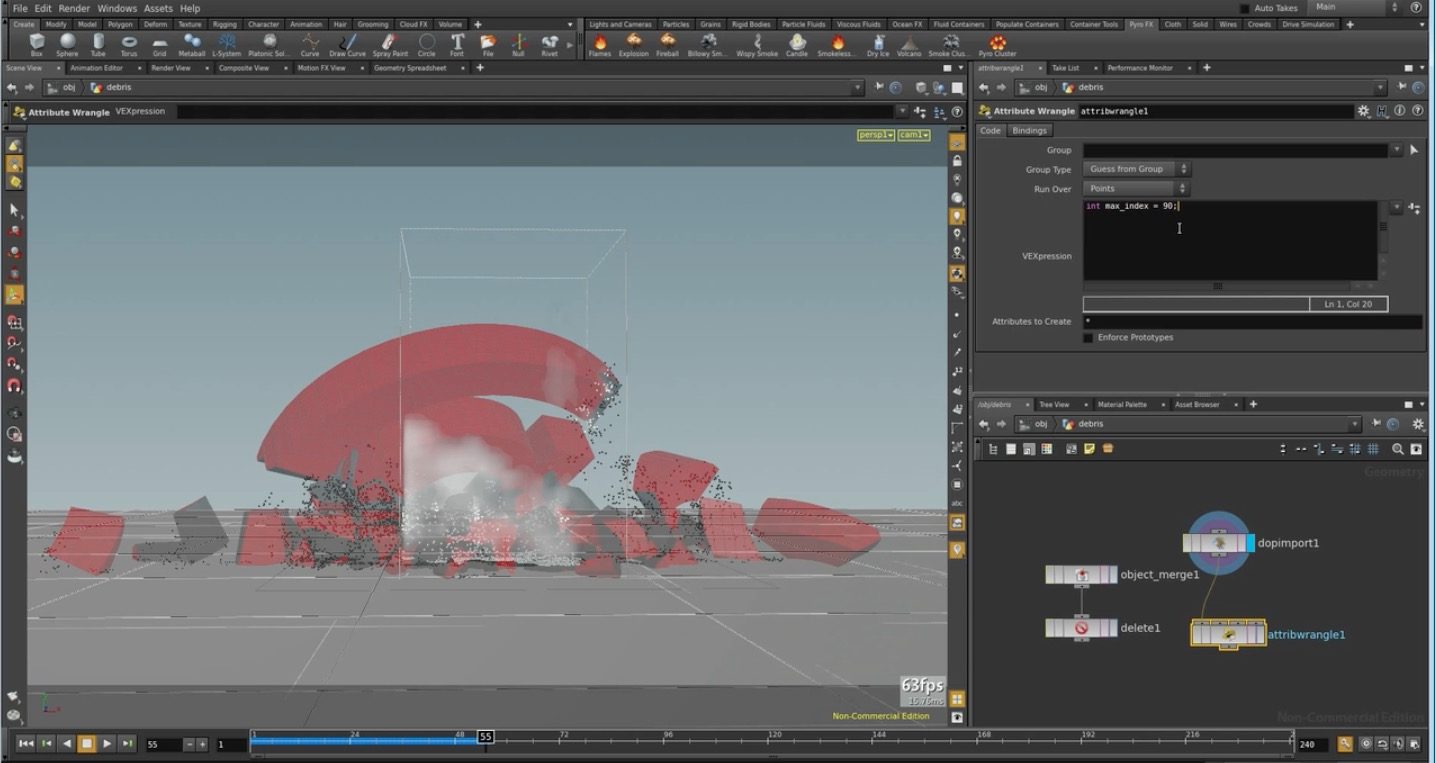Open the Group Type dropdown

(1136, 170)
